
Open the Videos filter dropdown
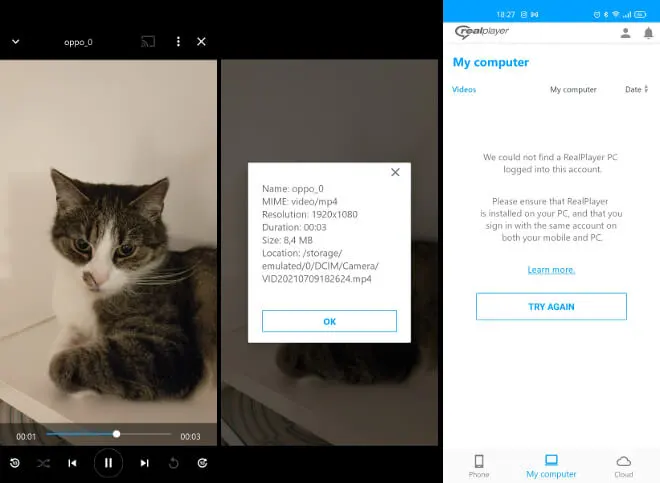[x=464, y=89]
